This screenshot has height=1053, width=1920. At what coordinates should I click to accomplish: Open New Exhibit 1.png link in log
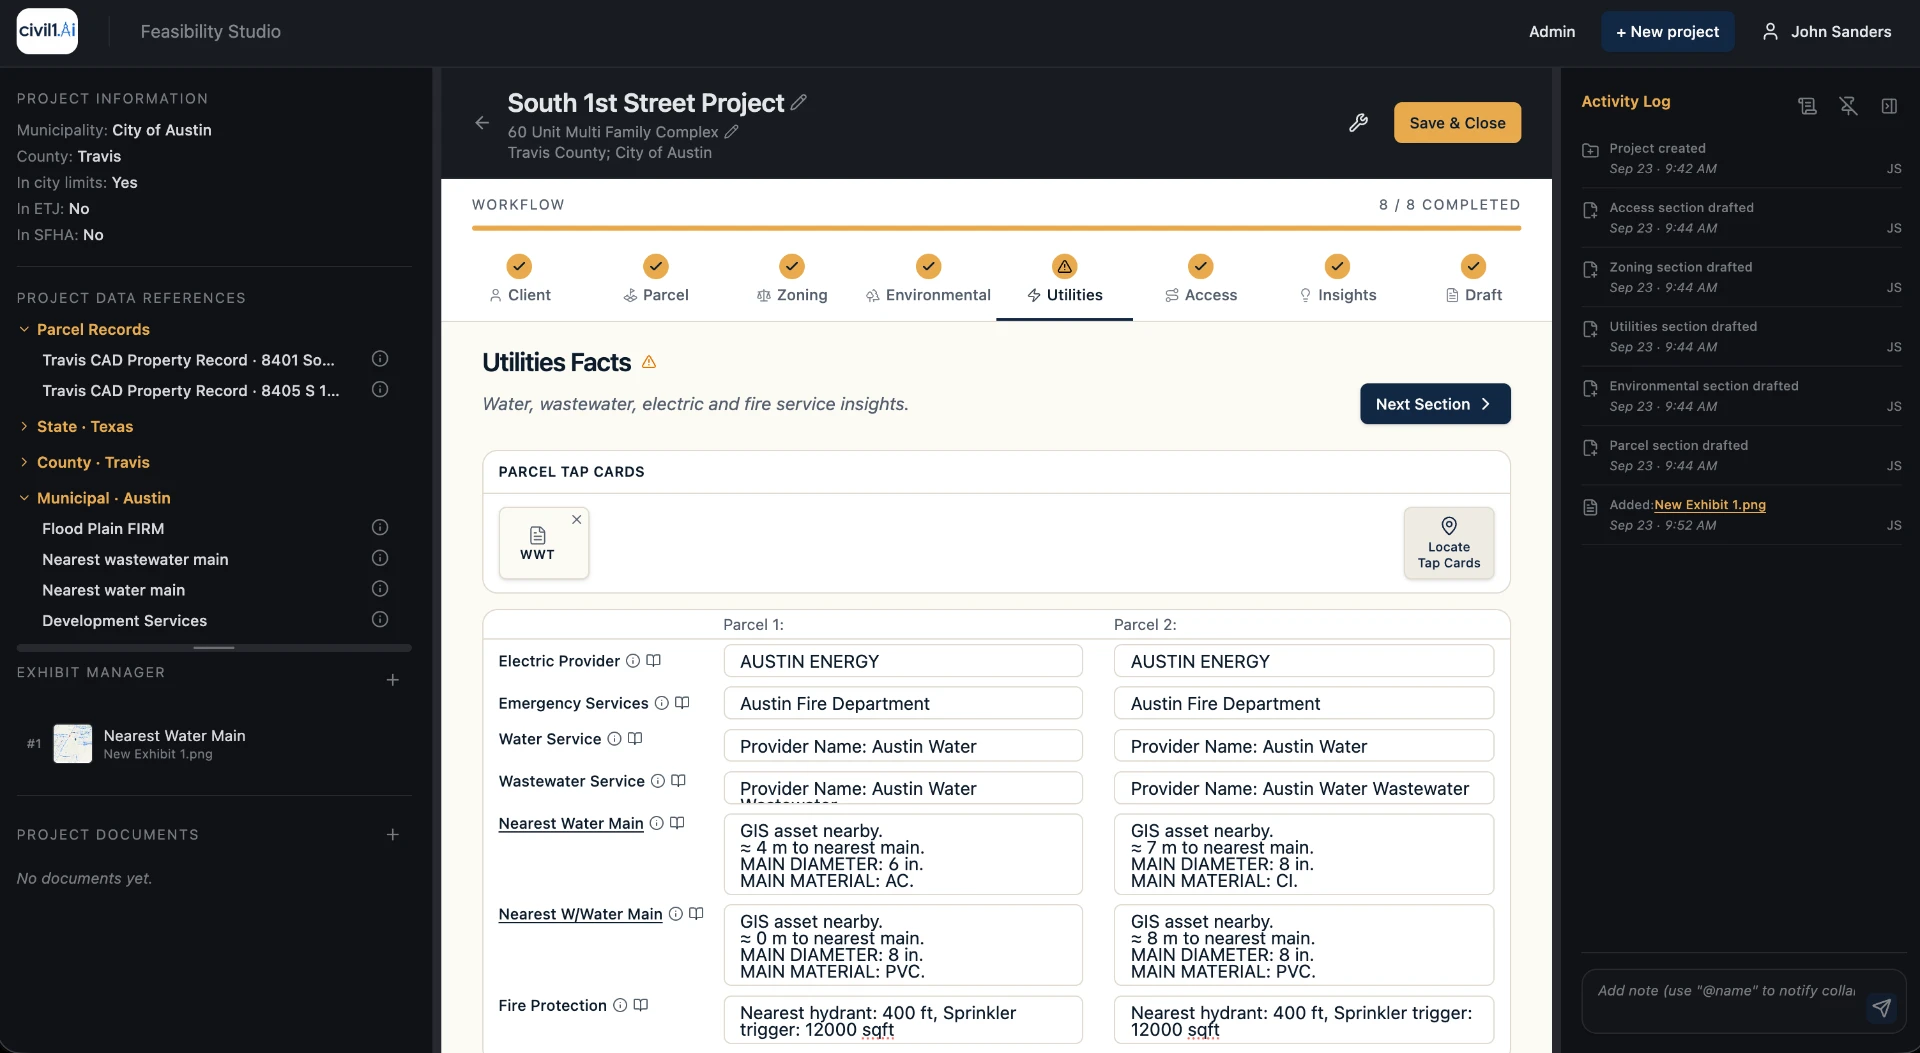click(x=1709, y=505)
